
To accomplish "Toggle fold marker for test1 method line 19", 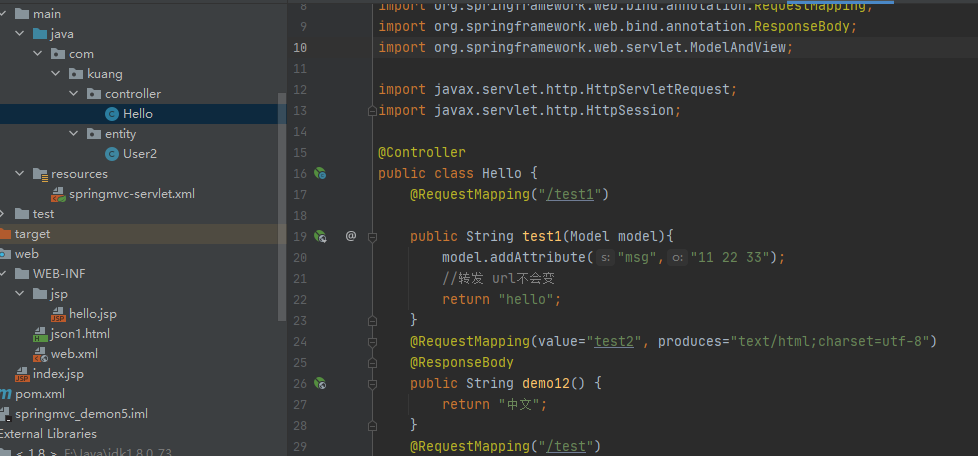I will [x=372, y=237].
